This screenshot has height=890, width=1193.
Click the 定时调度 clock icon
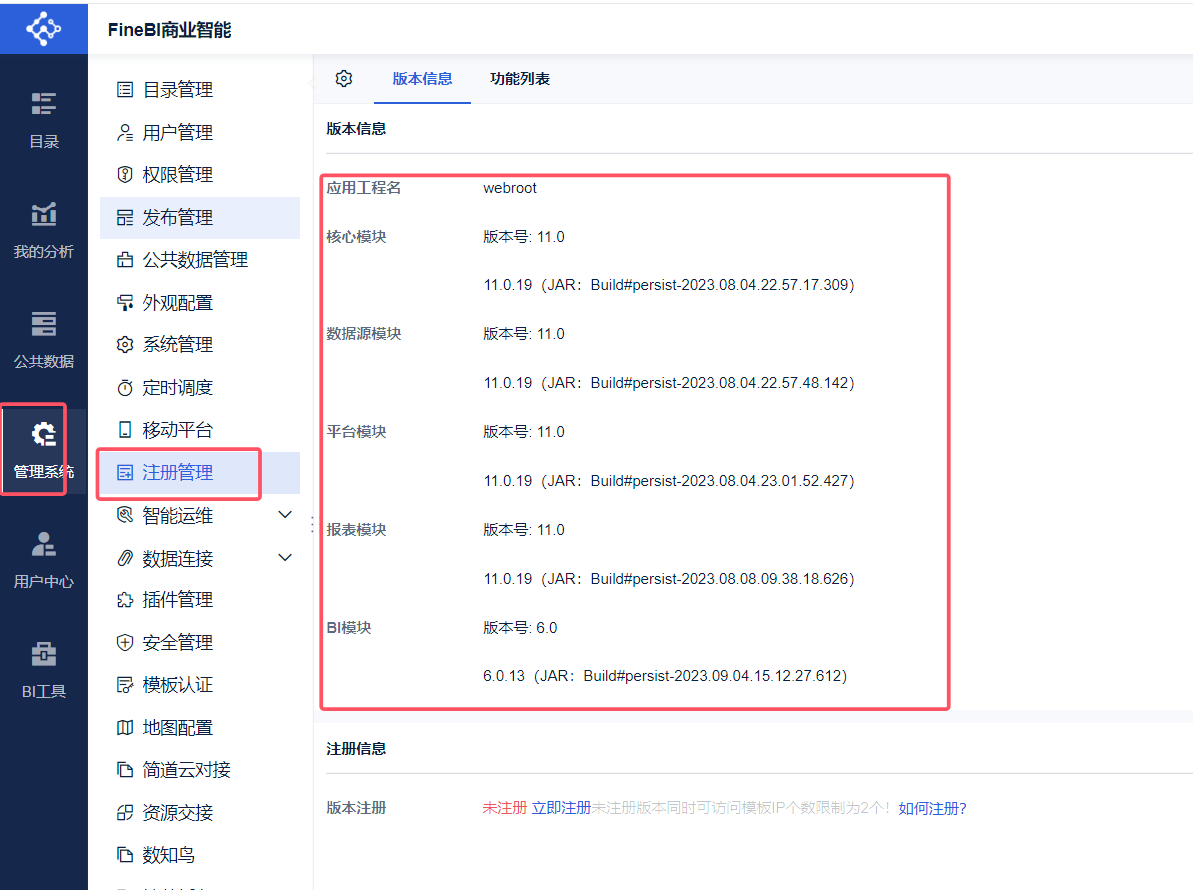pos(125,388)
